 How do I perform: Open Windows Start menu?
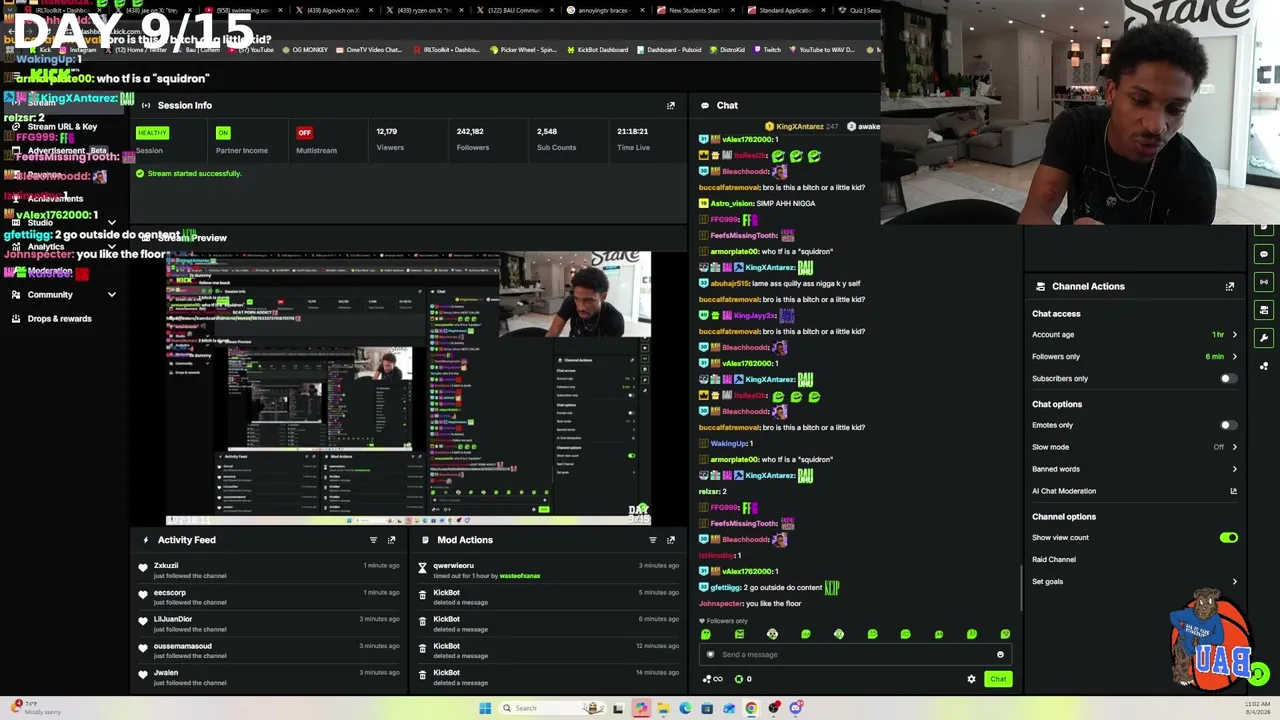(x=485, y=708)
